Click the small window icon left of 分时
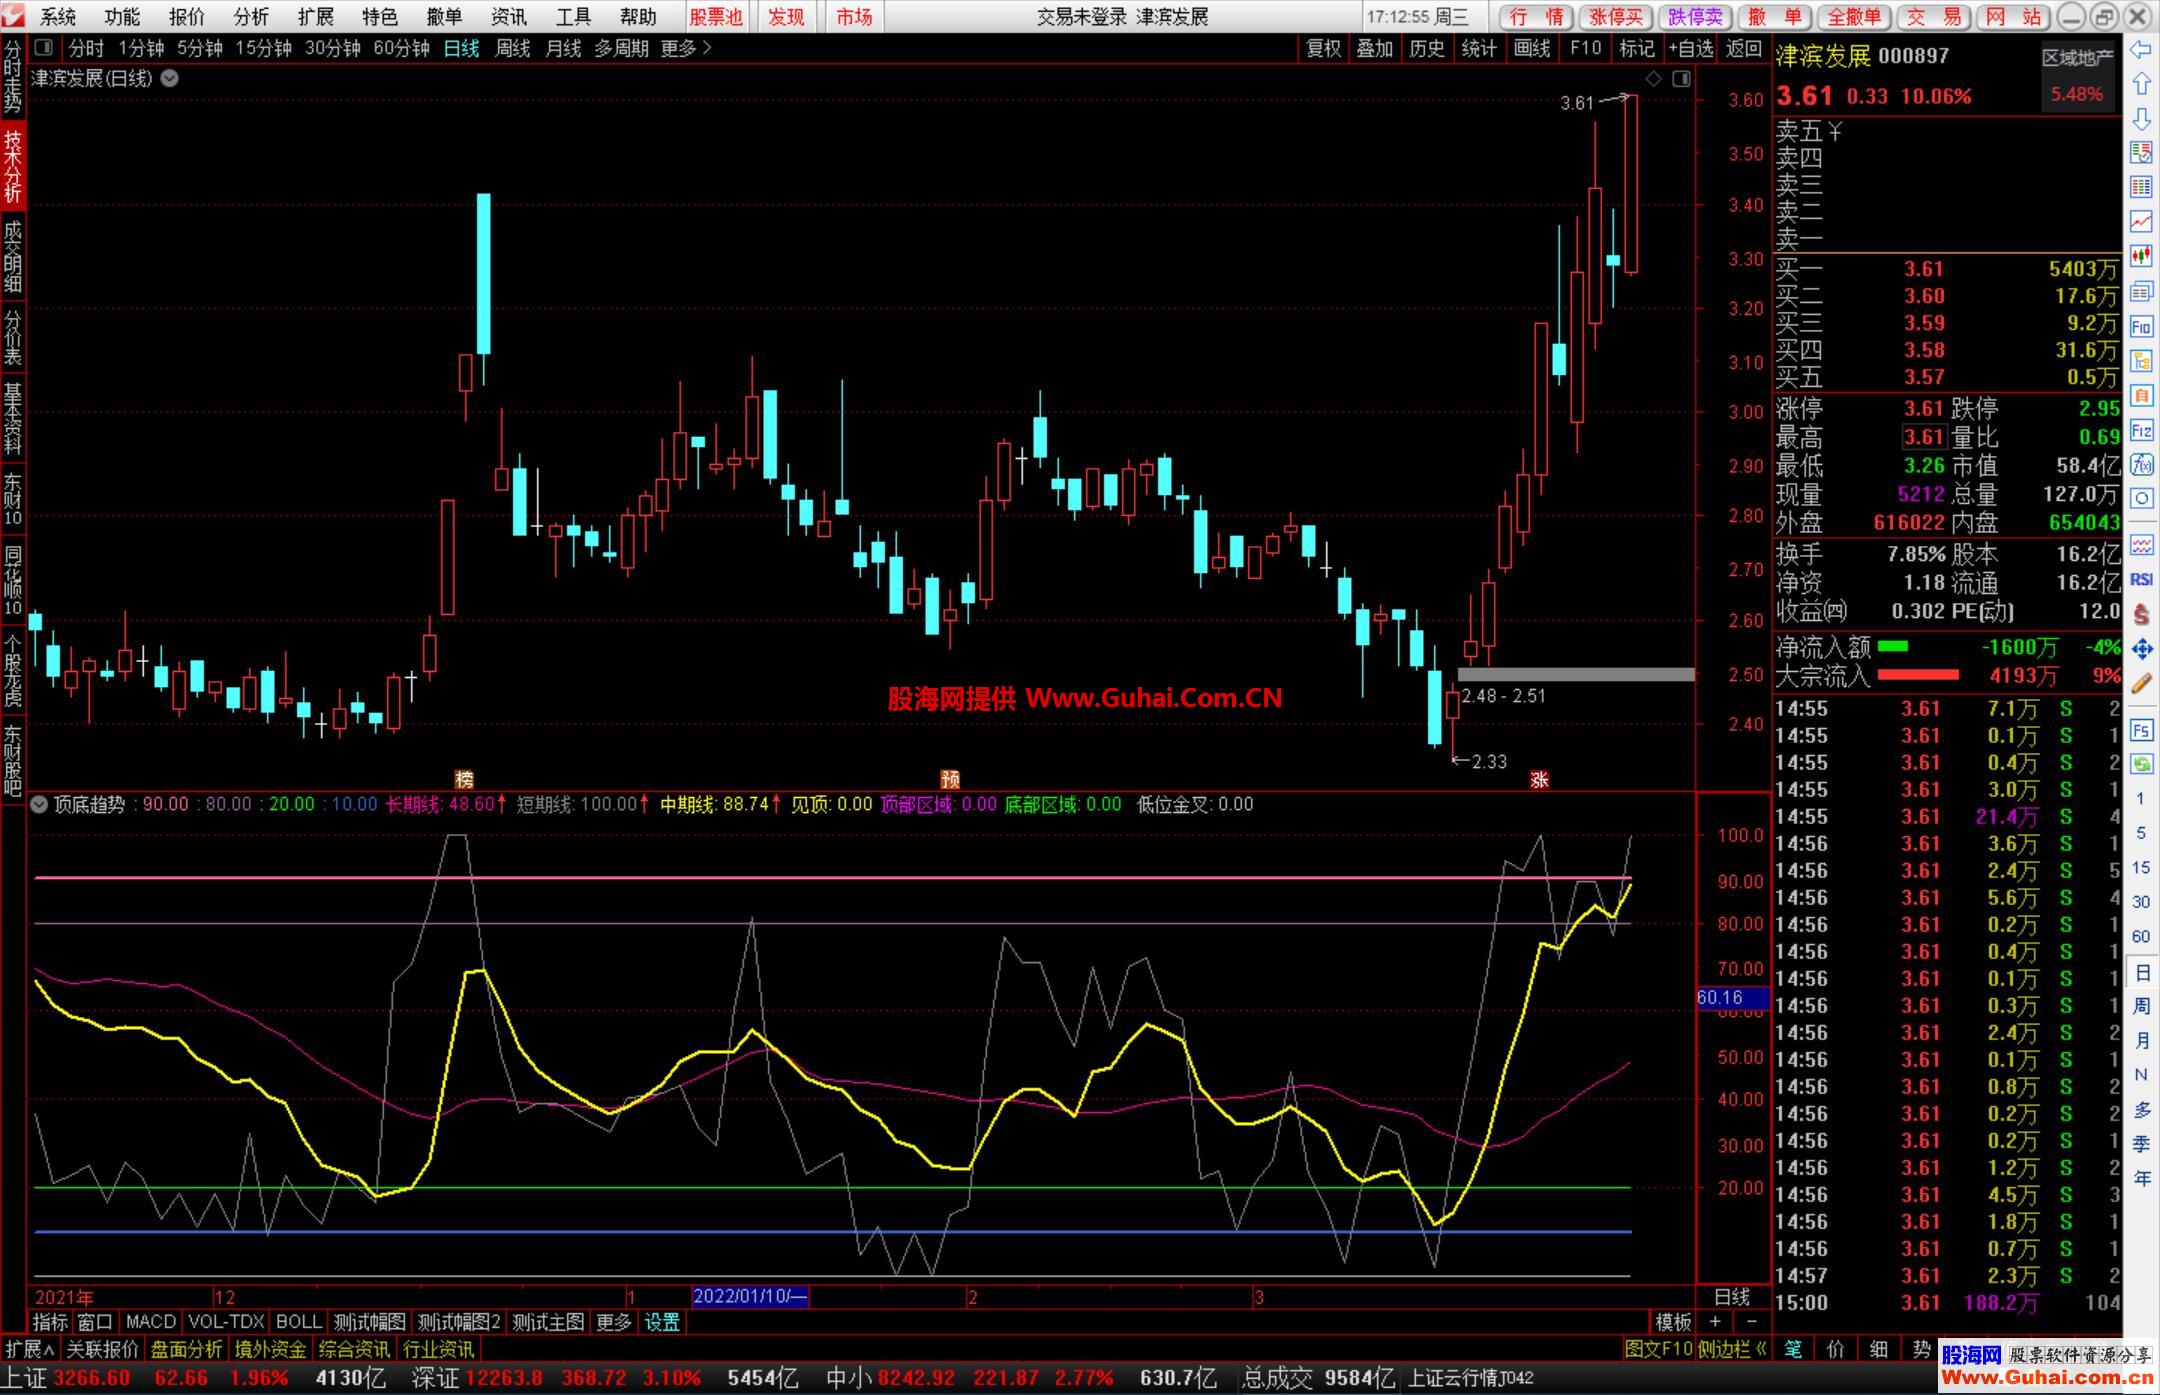This screenshot has height=1395, width=2160. click(x=44, y=47)
